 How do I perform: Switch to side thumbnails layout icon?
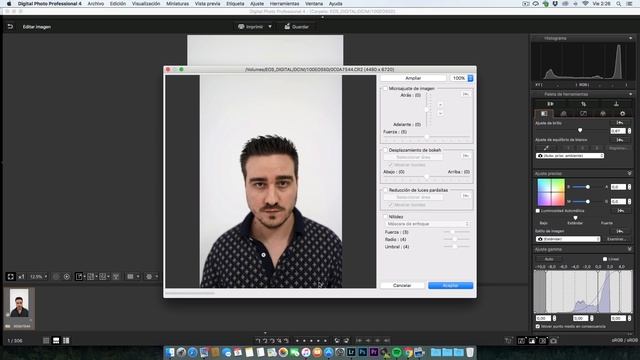coord(66,340)
